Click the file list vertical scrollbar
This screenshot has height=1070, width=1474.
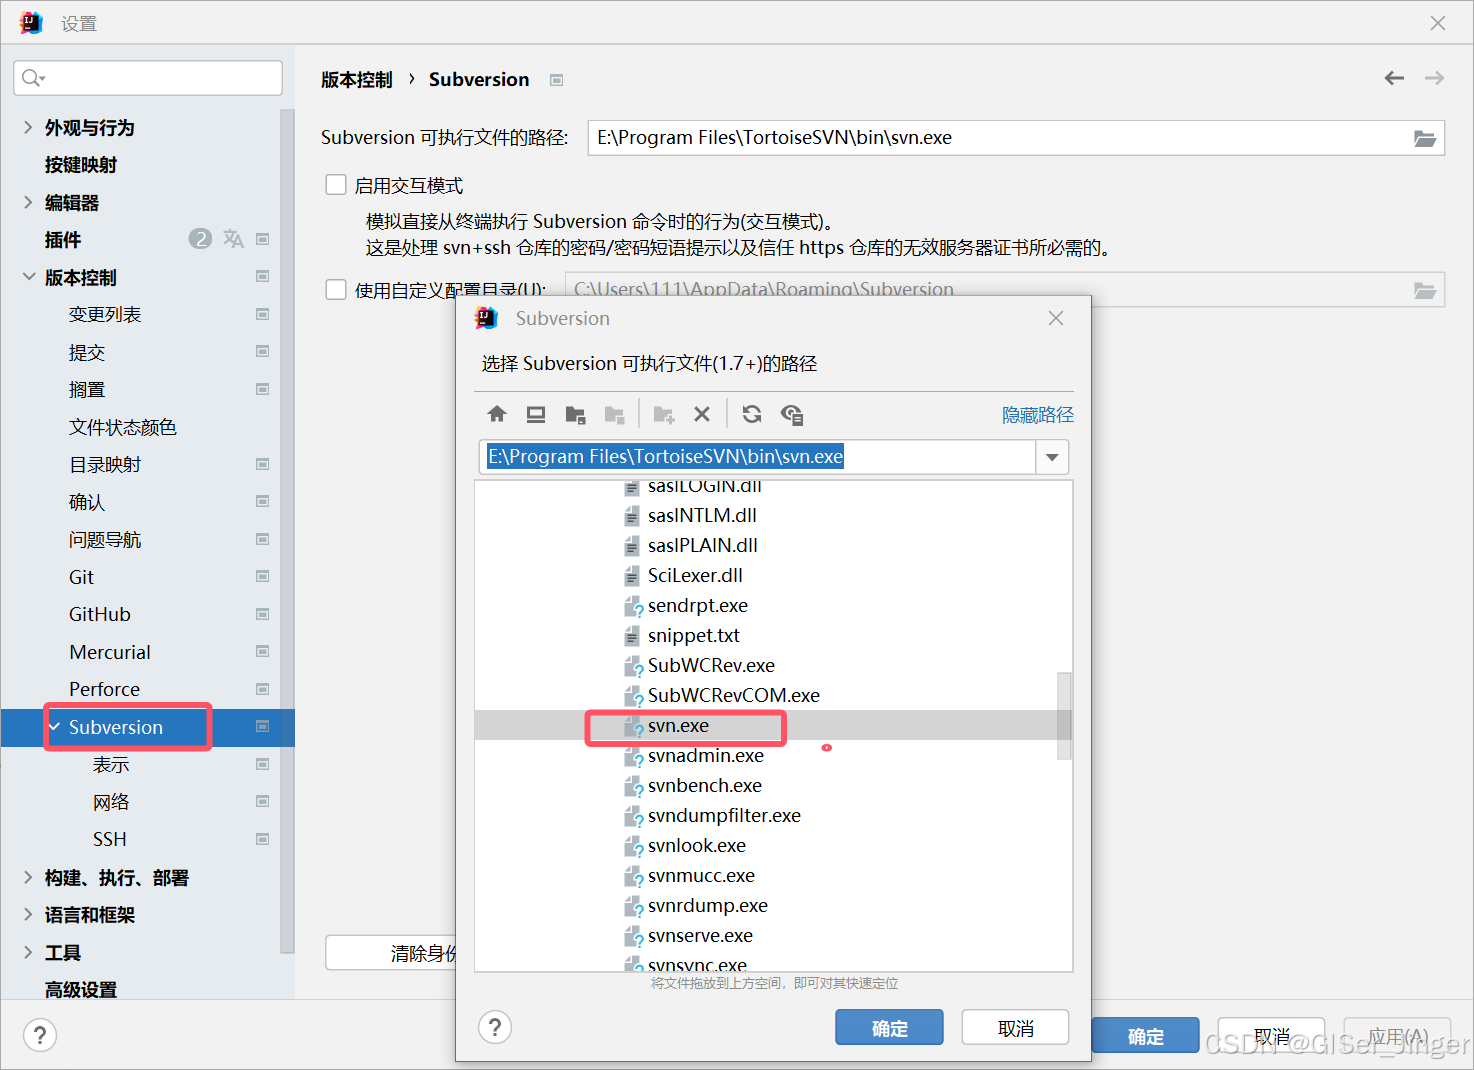click(1064, 716)
